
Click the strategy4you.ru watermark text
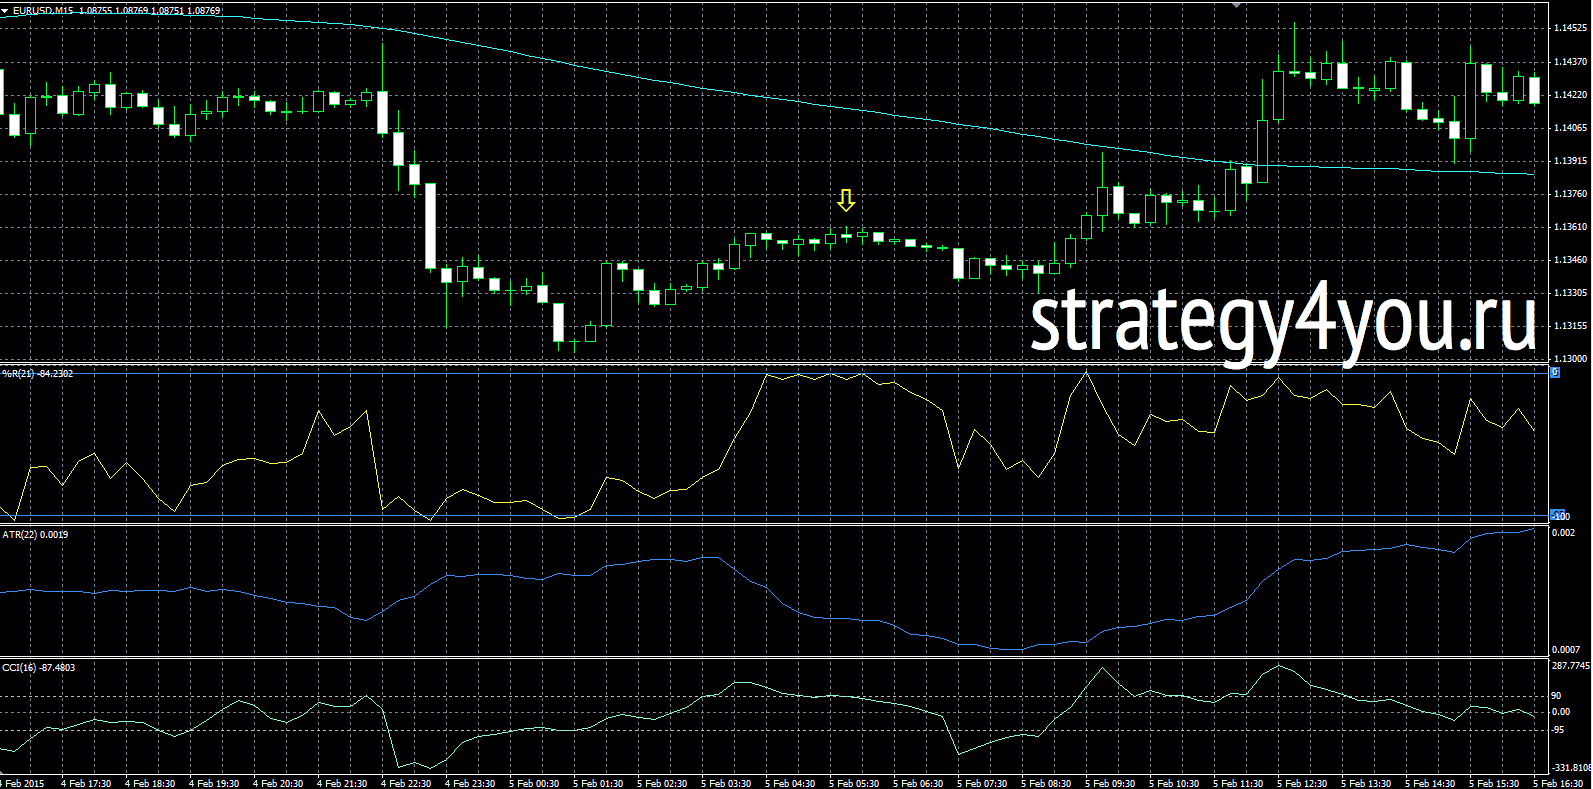tap(1282, 322)
